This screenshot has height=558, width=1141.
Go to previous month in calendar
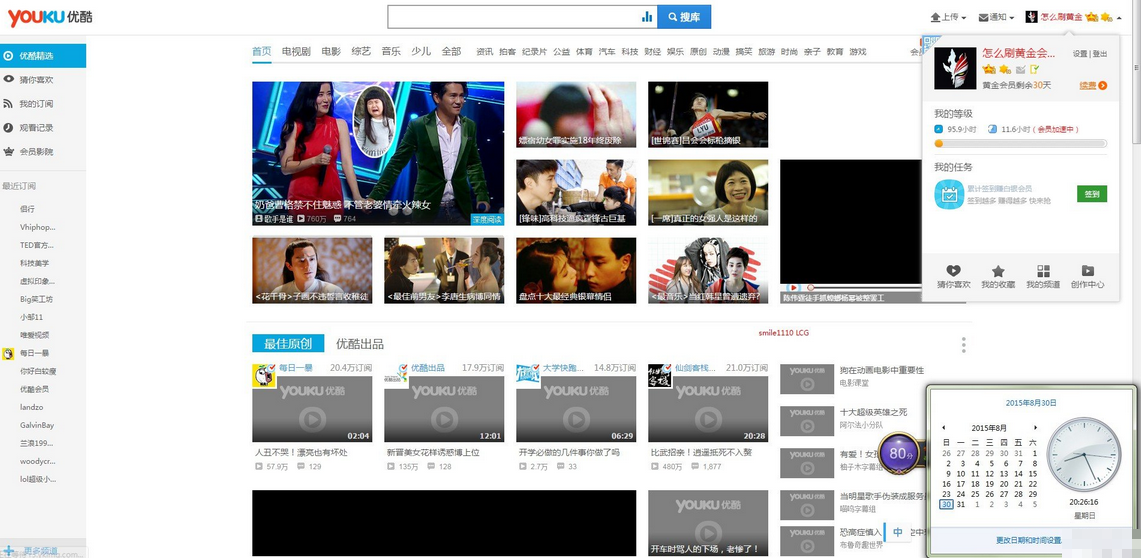coord(944,428)
